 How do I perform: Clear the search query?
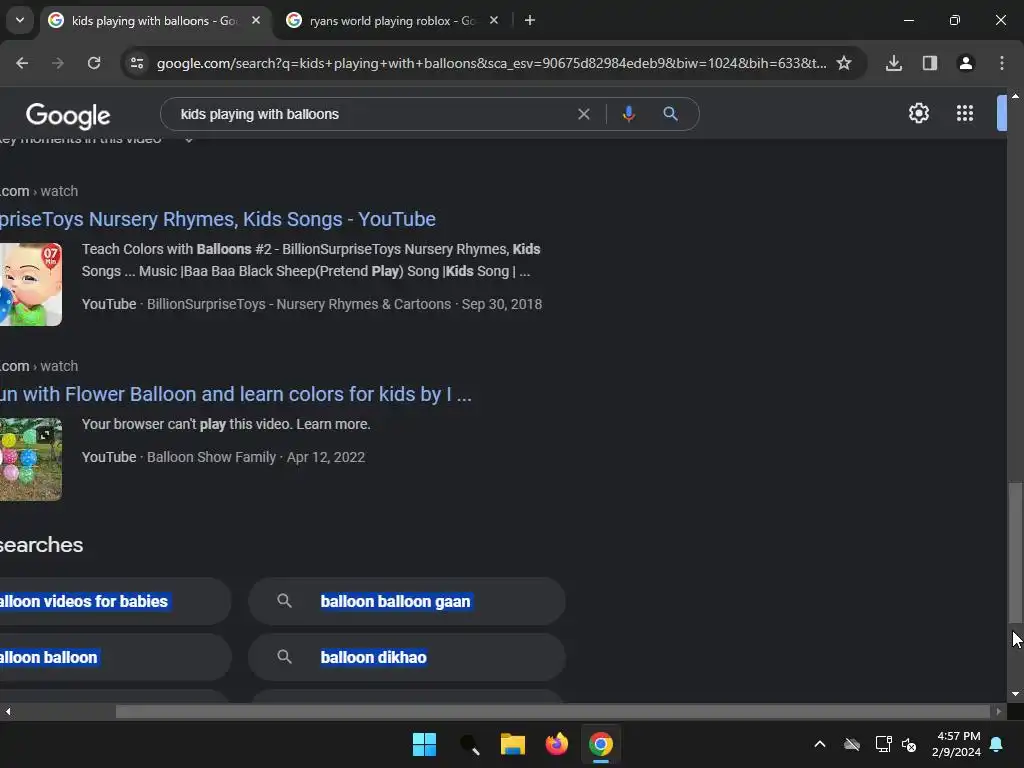583,114
